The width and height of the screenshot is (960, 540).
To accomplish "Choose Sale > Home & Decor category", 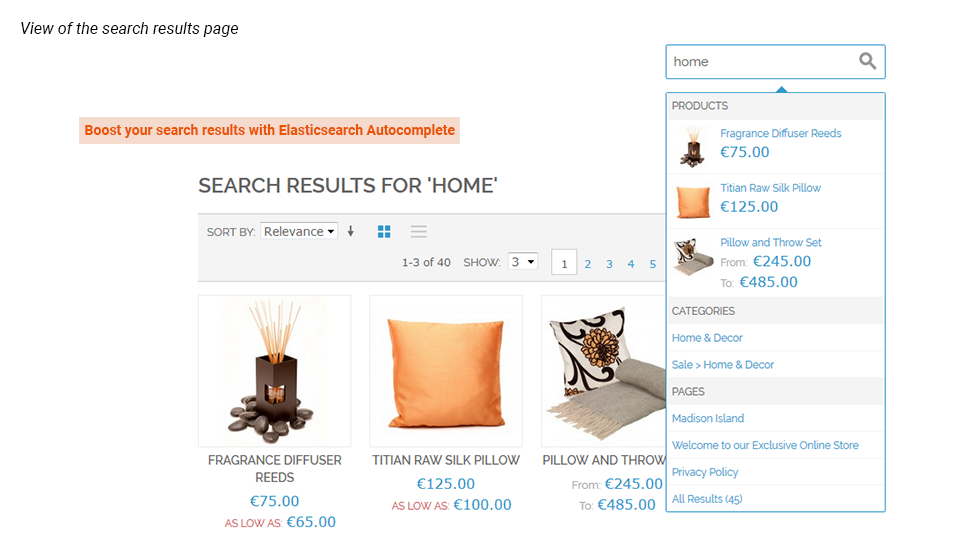I will [x=722, y=365].
